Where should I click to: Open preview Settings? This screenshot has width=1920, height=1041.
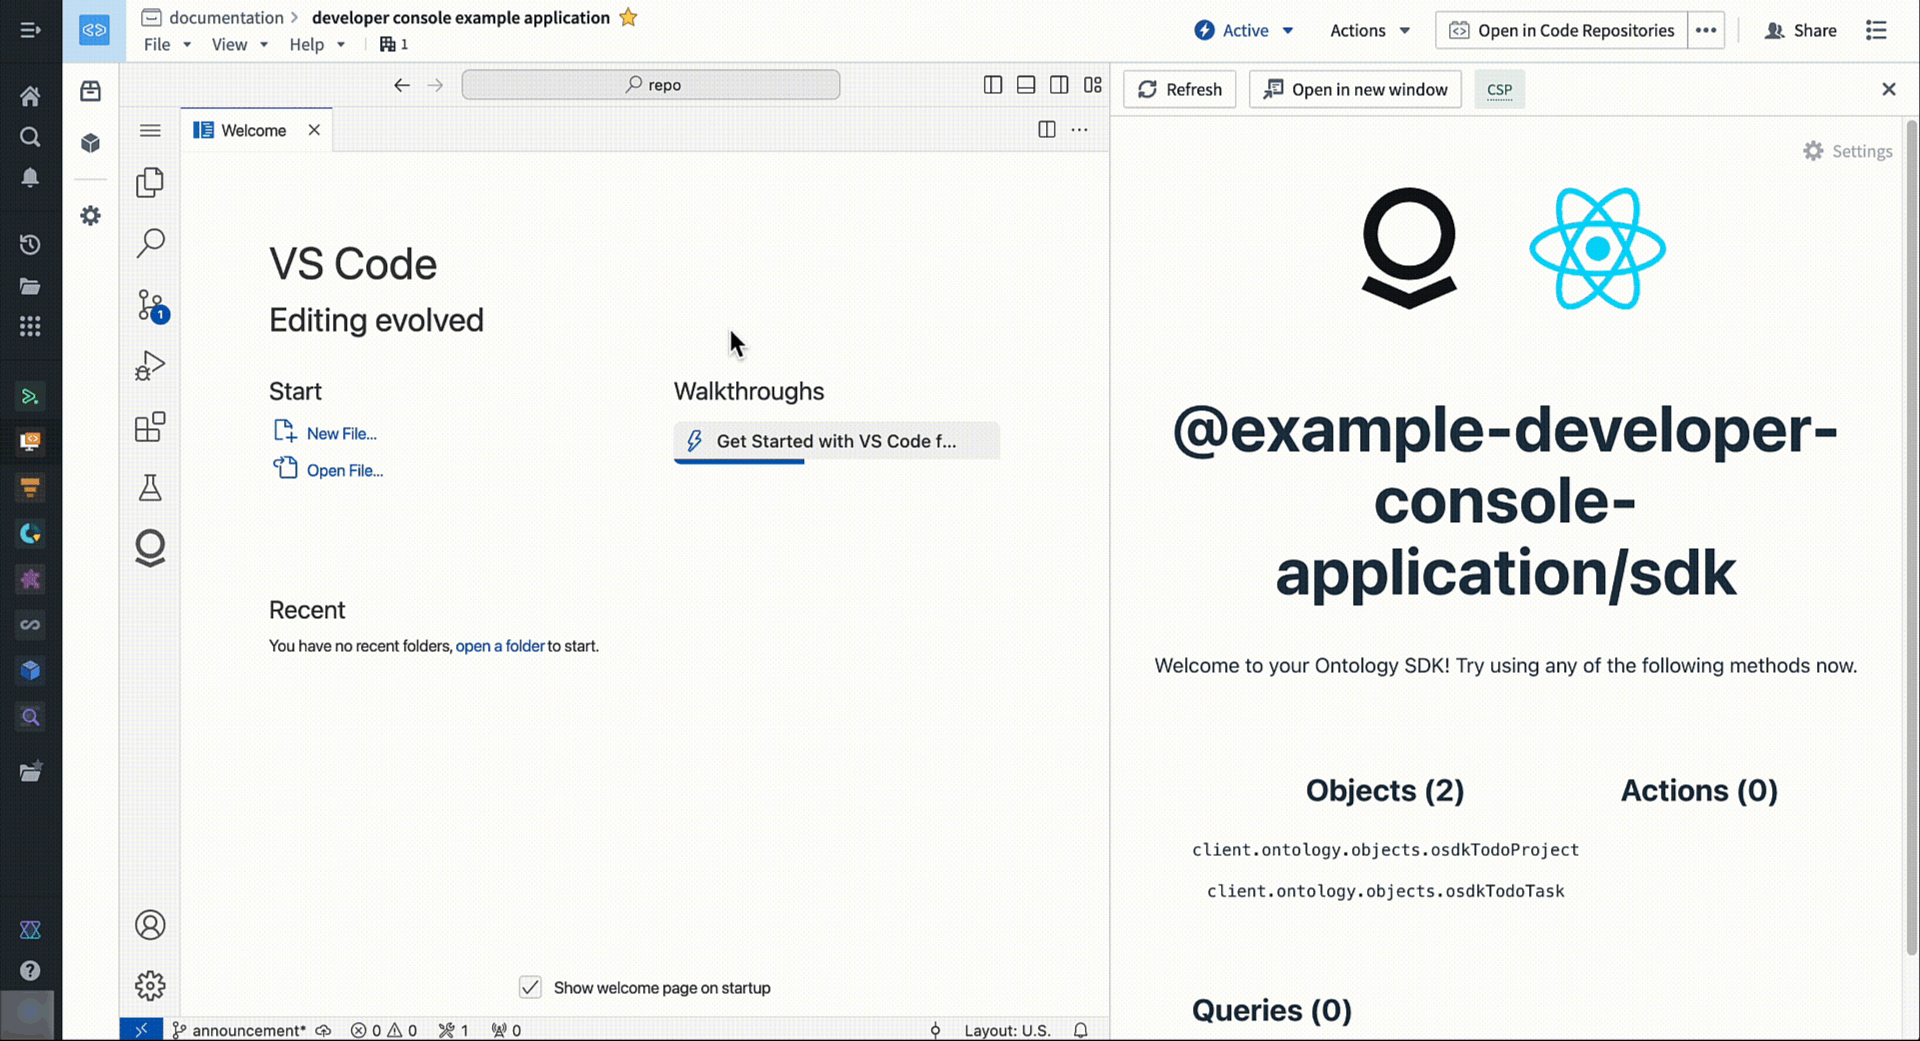coord(1848,151)
